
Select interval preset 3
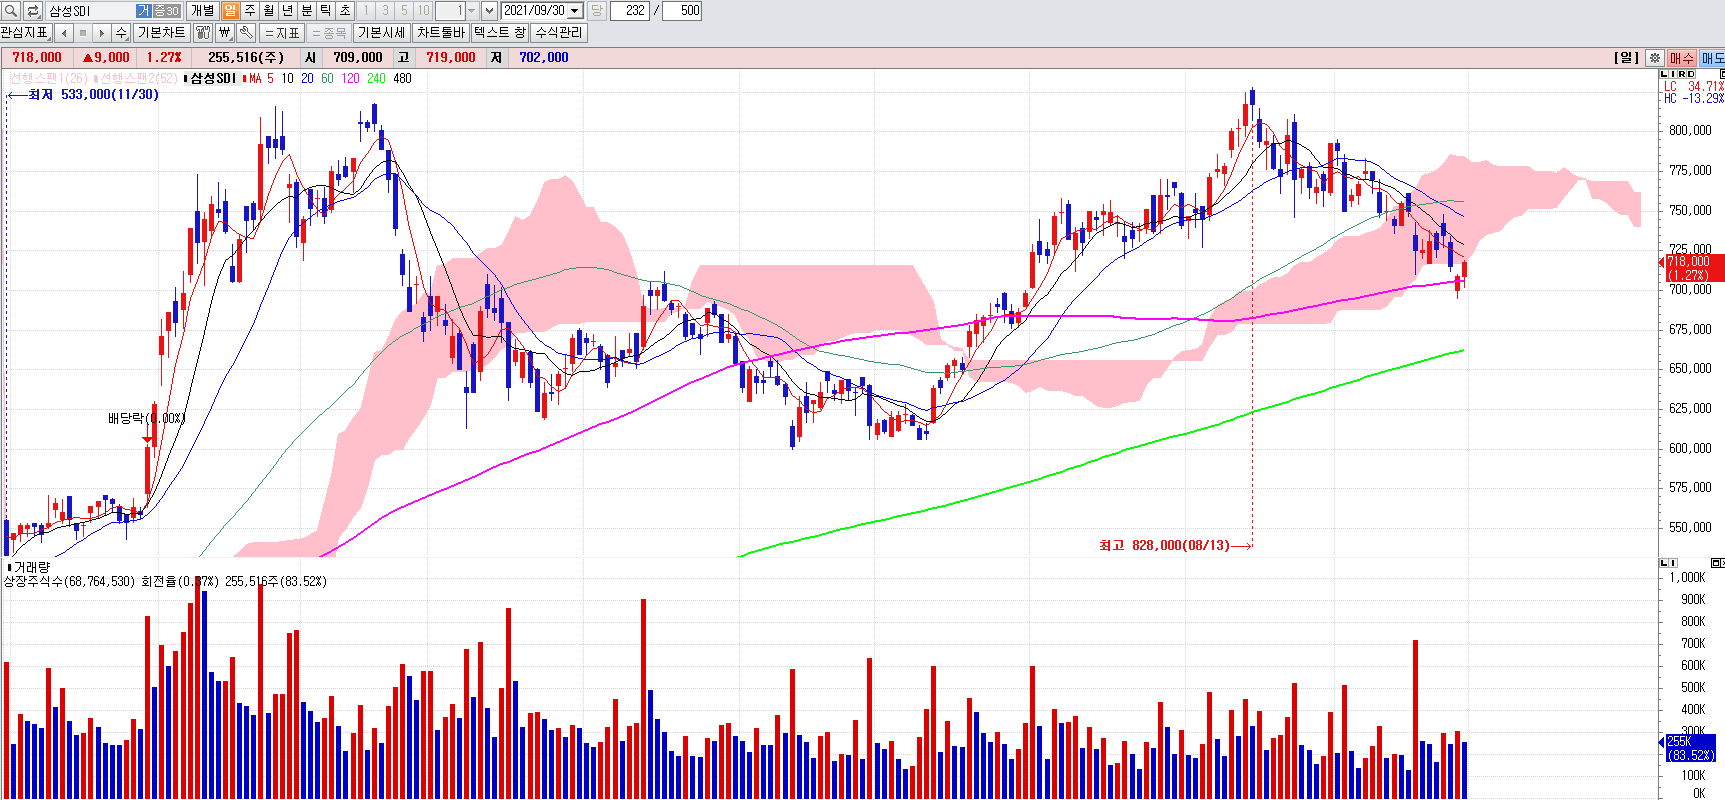(x=385, y=11)
